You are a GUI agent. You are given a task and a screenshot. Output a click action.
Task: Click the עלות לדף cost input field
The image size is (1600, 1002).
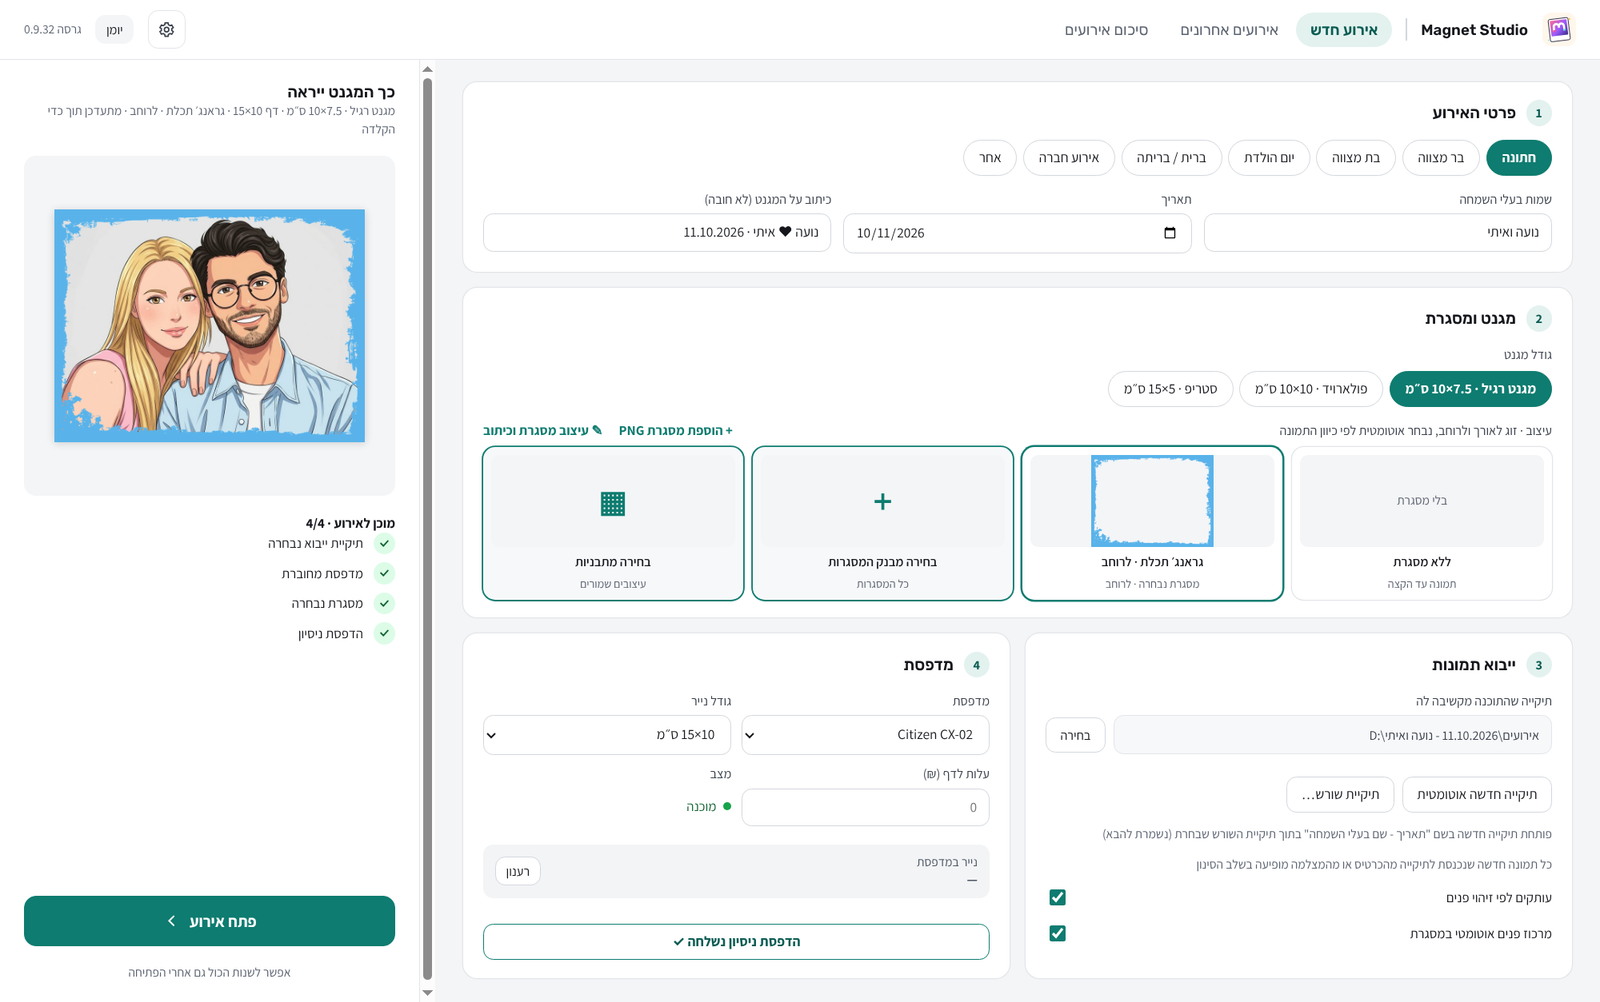tap(865, 808)
